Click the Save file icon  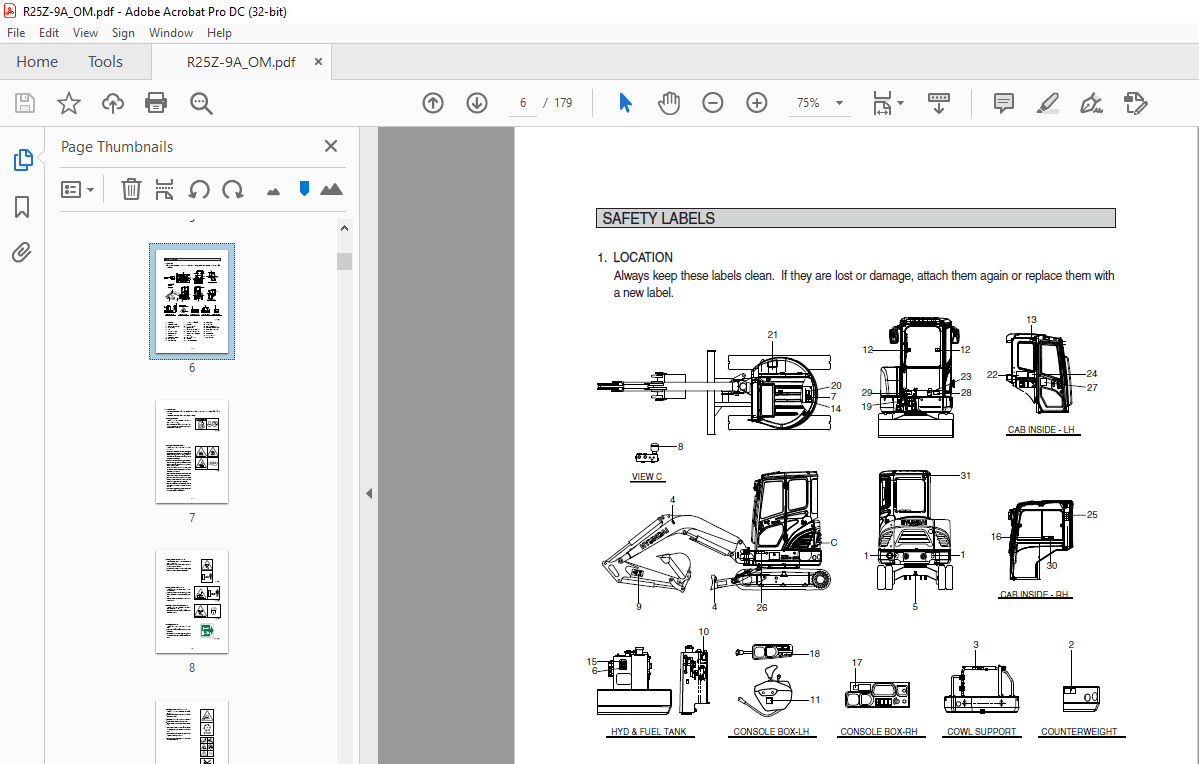tap(24, 103)
